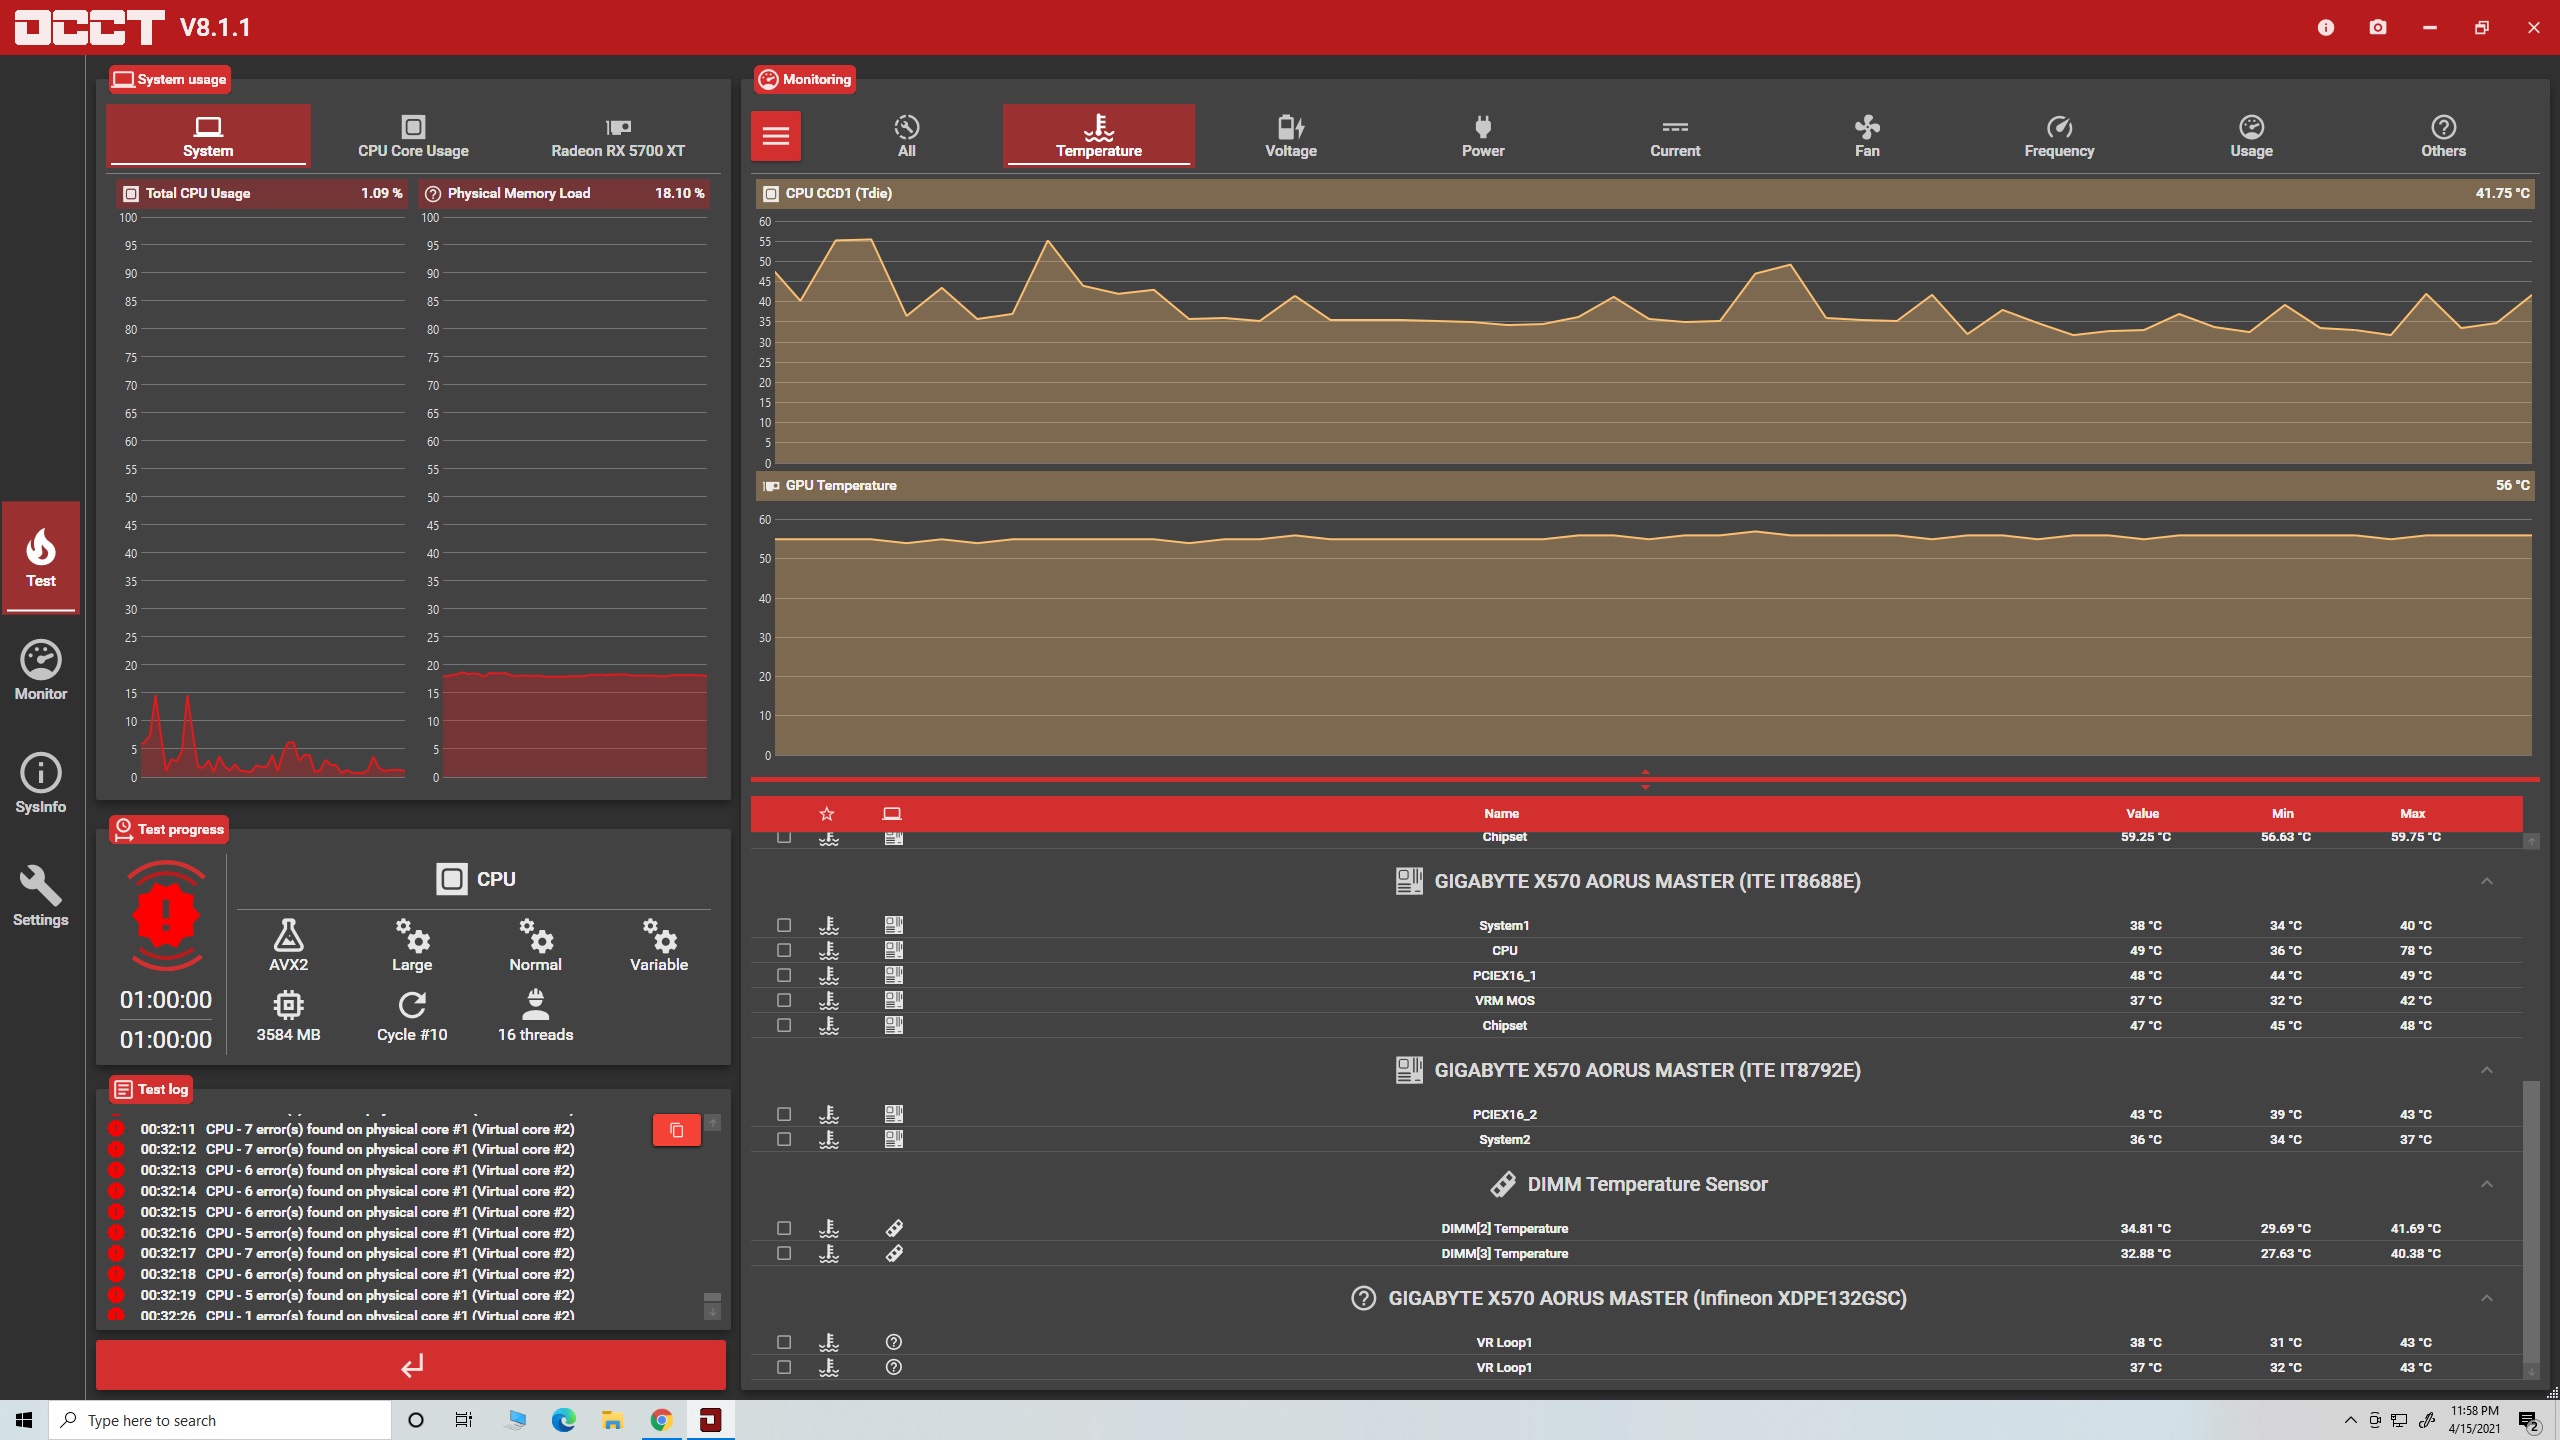Open the taskbar clock showing 11:58 PM
Viewport: 2560px width, 1440px height.
(x=2474, y=1420)
